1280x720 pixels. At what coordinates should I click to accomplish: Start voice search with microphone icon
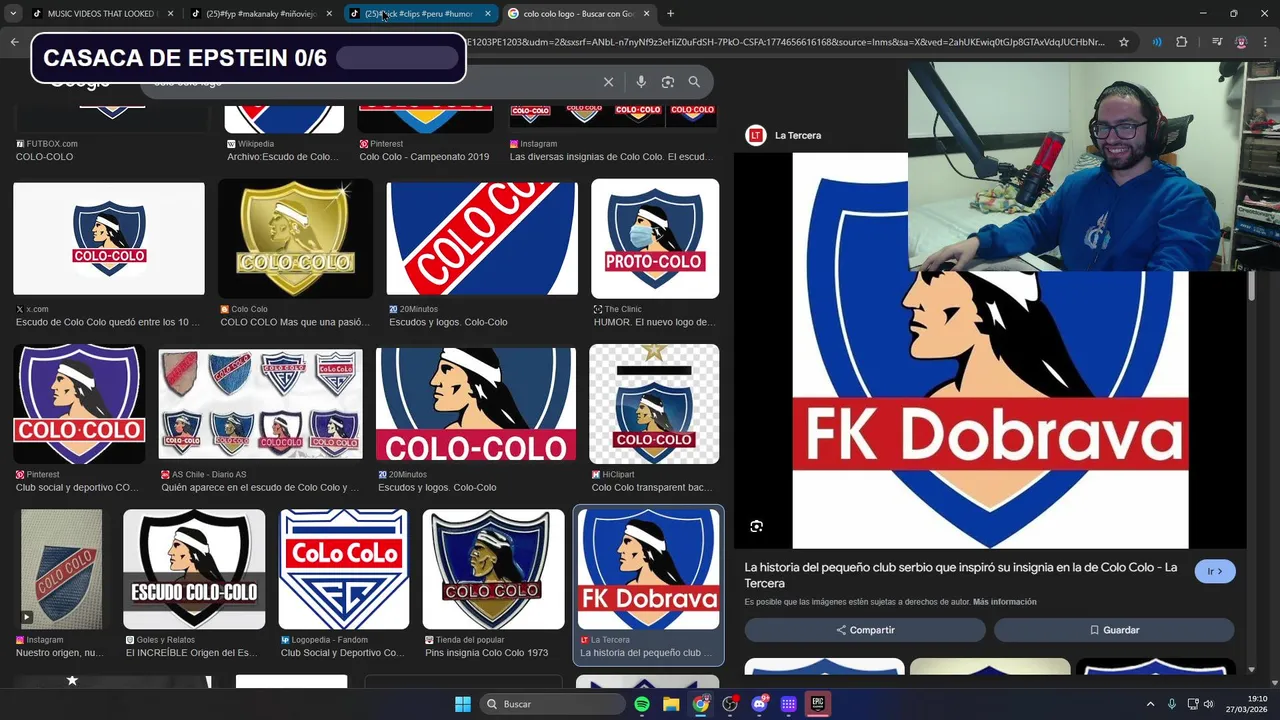tap(641, 82)
